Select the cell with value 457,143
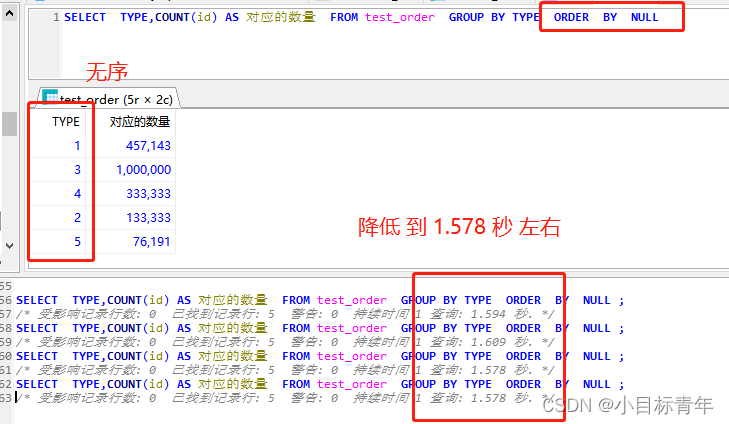 [x=148, y=146]
